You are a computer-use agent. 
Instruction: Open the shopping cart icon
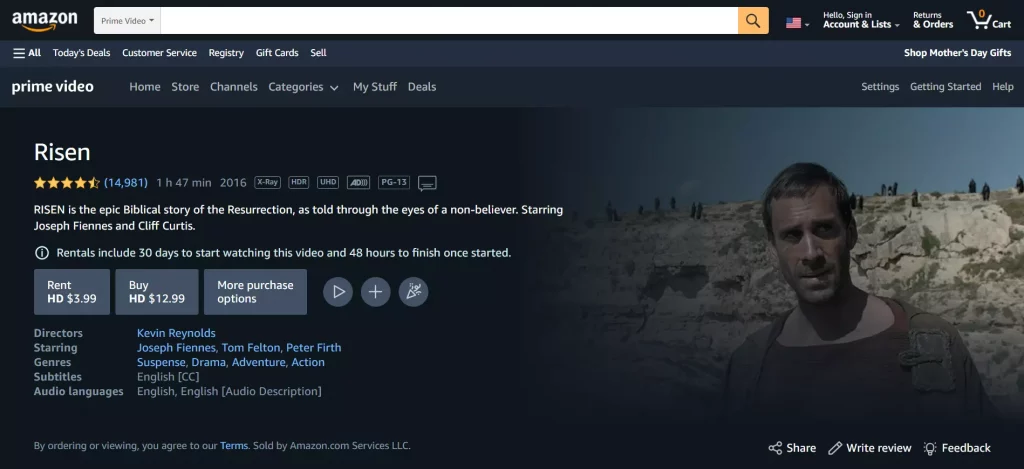[x=989, y=20]
